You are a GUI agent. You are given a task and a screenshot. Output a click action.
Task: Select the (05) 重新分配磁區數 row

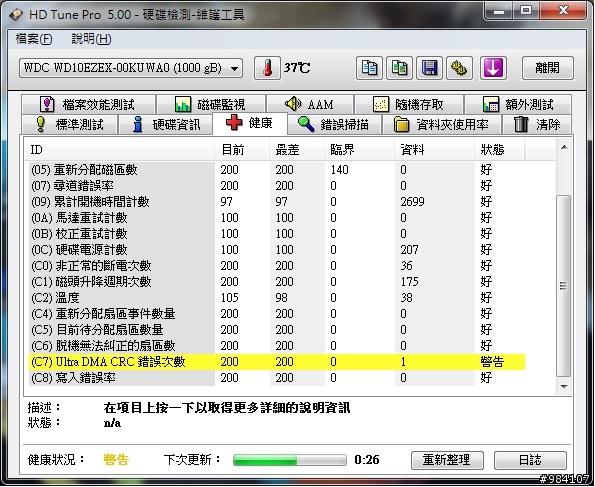(277, 170)
